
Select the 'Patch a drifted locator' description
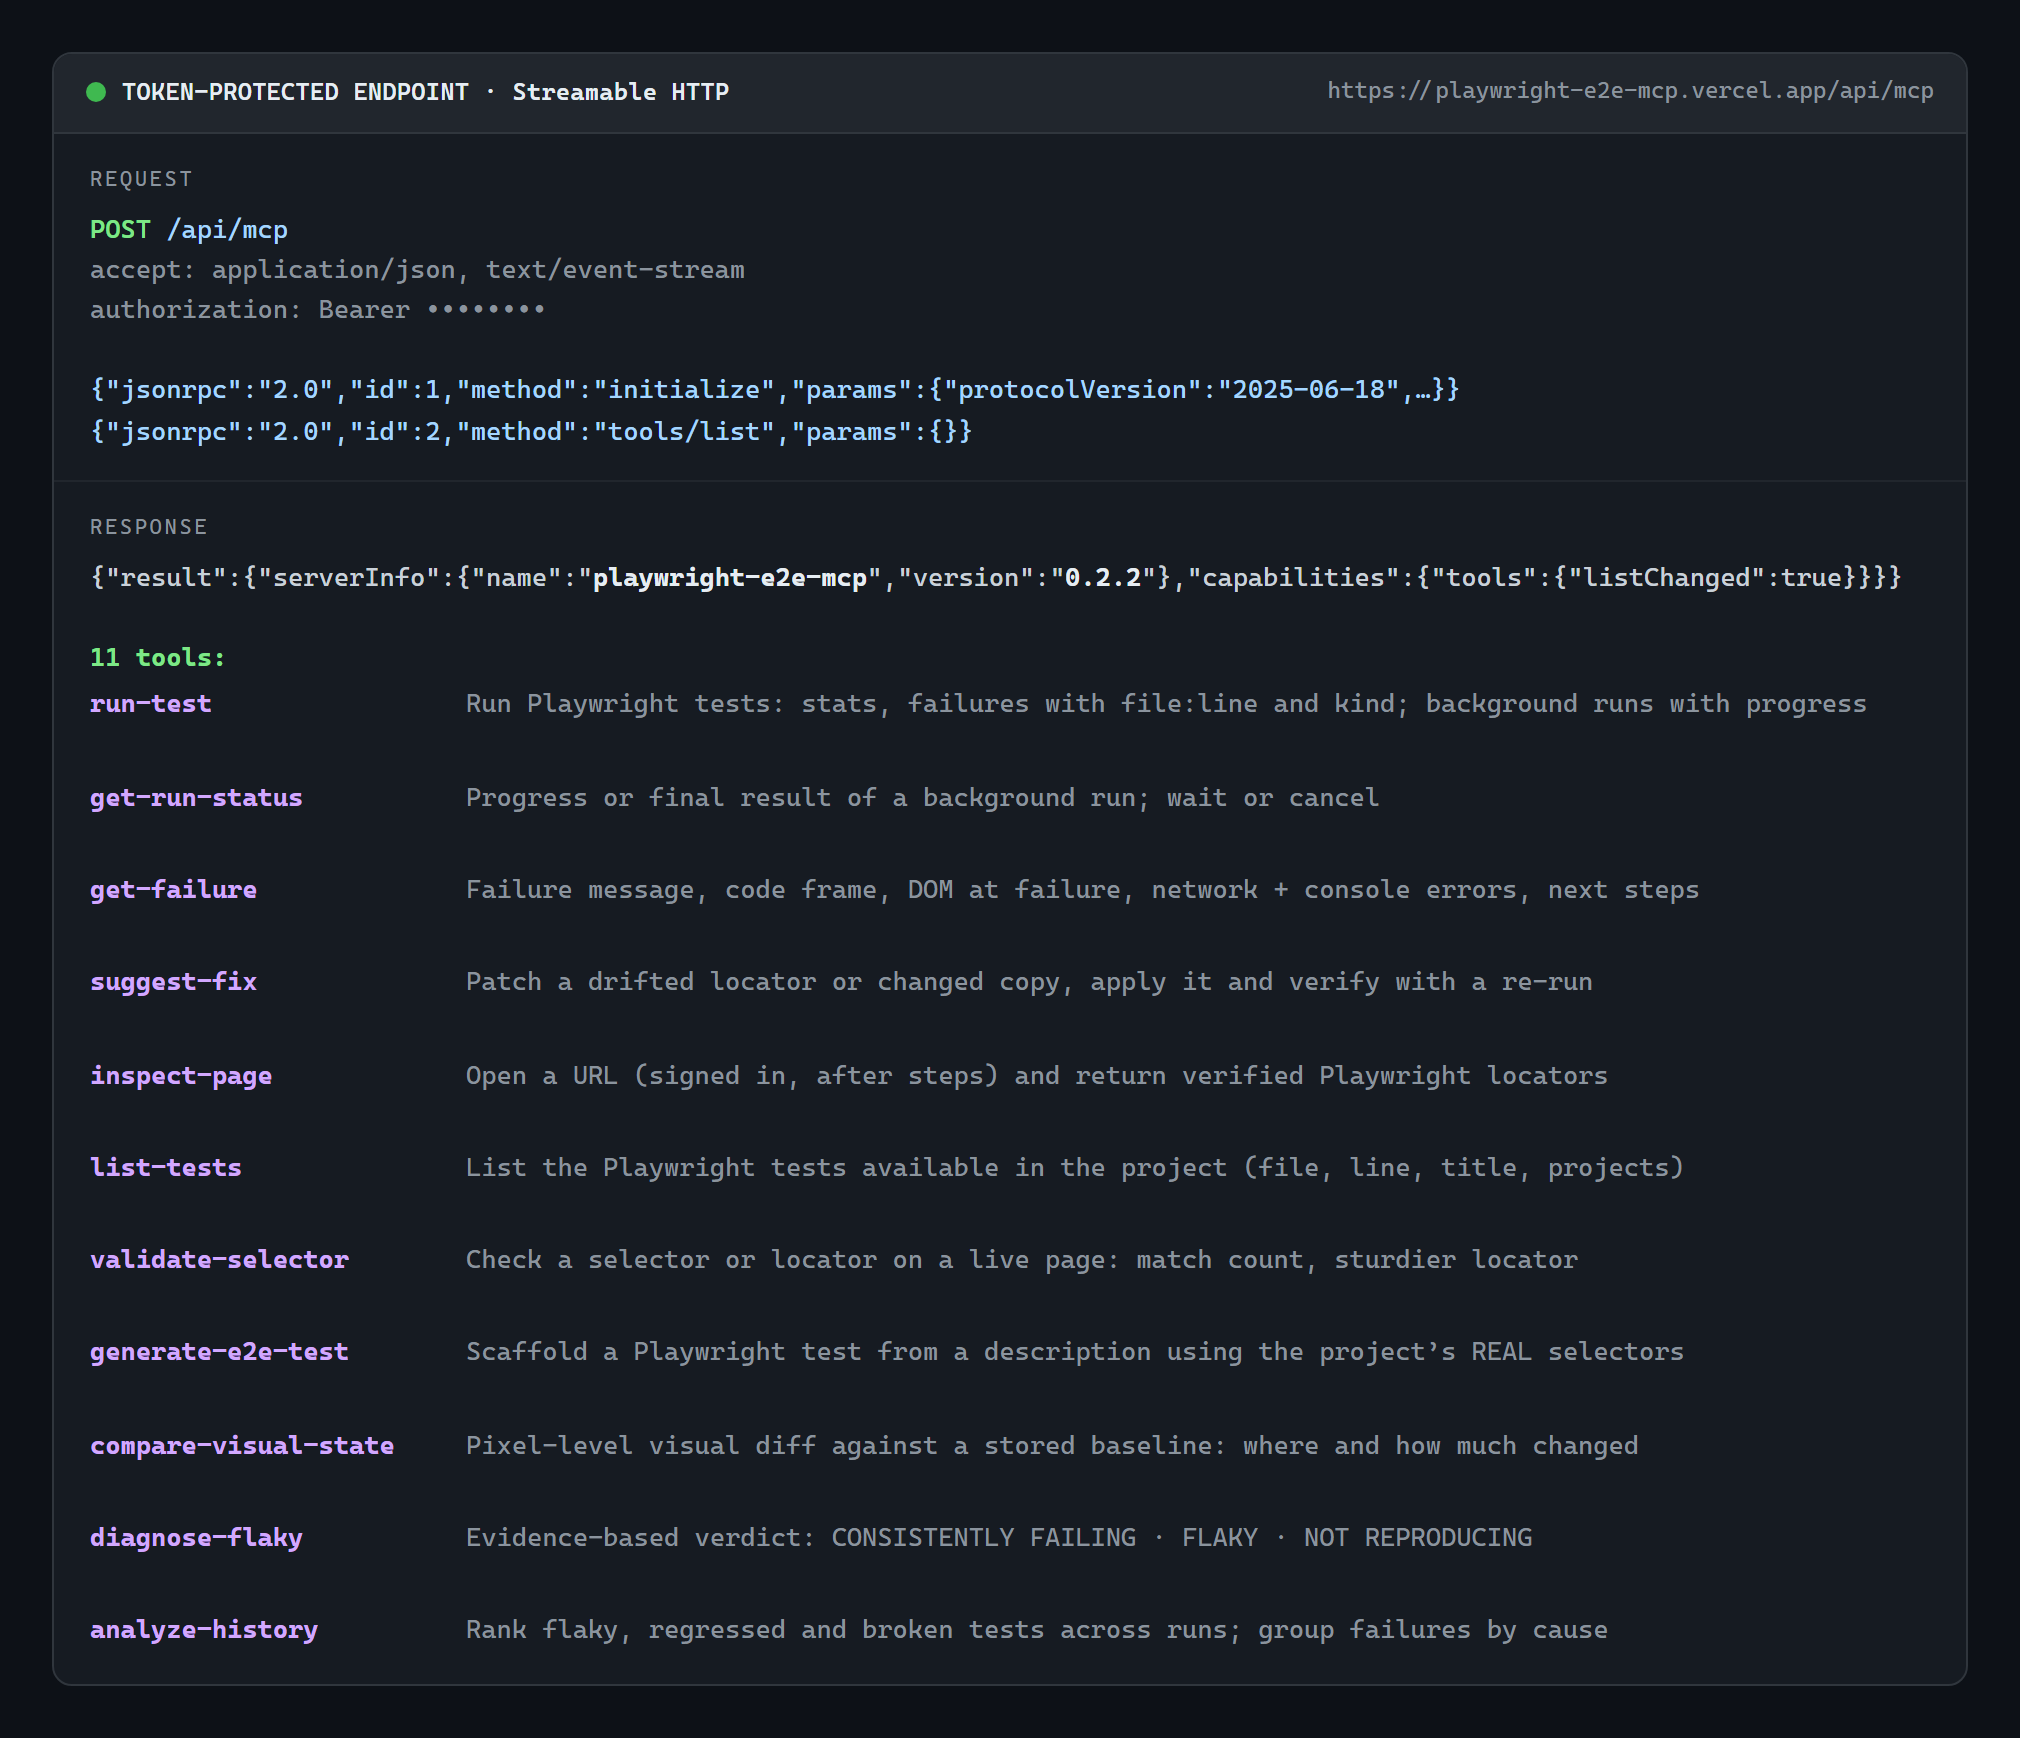tap(1029, 982)
